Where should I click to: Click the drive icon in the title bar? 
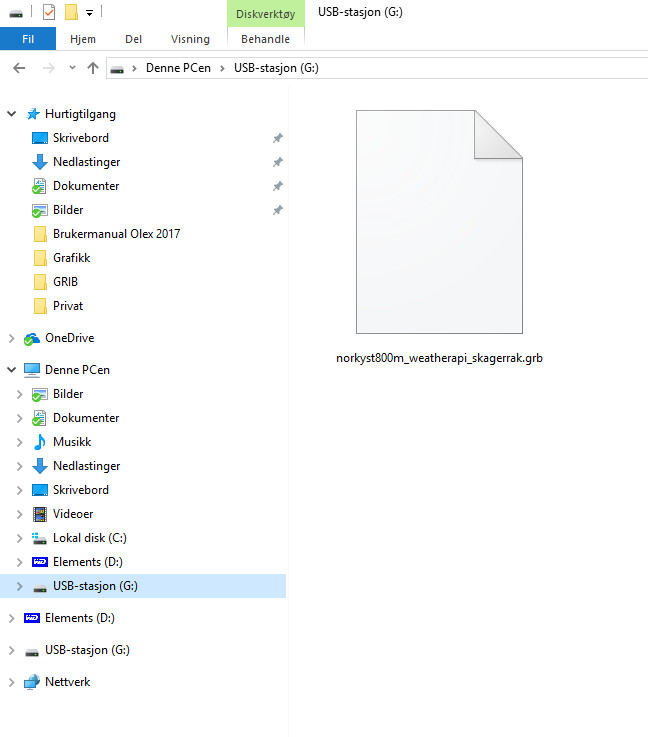16,13
